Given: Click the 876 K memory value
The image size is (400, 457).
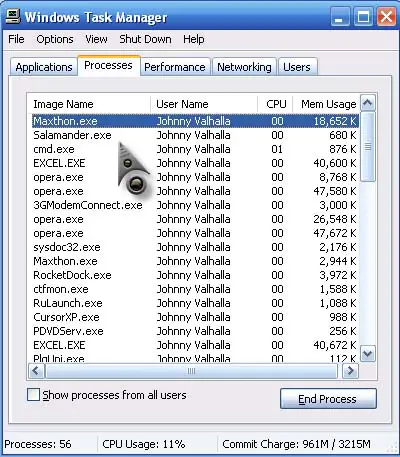Looking at the screenshot, I should click(x=343, y=149).
